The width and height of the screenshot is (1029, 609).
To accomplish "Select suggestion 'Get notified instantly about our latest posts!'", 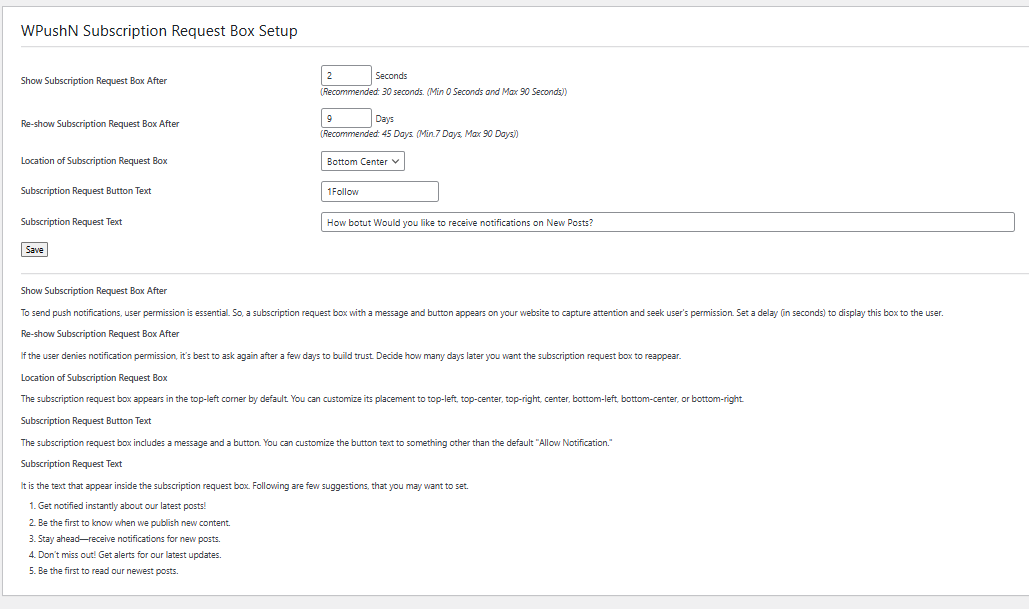I will 122,506.
